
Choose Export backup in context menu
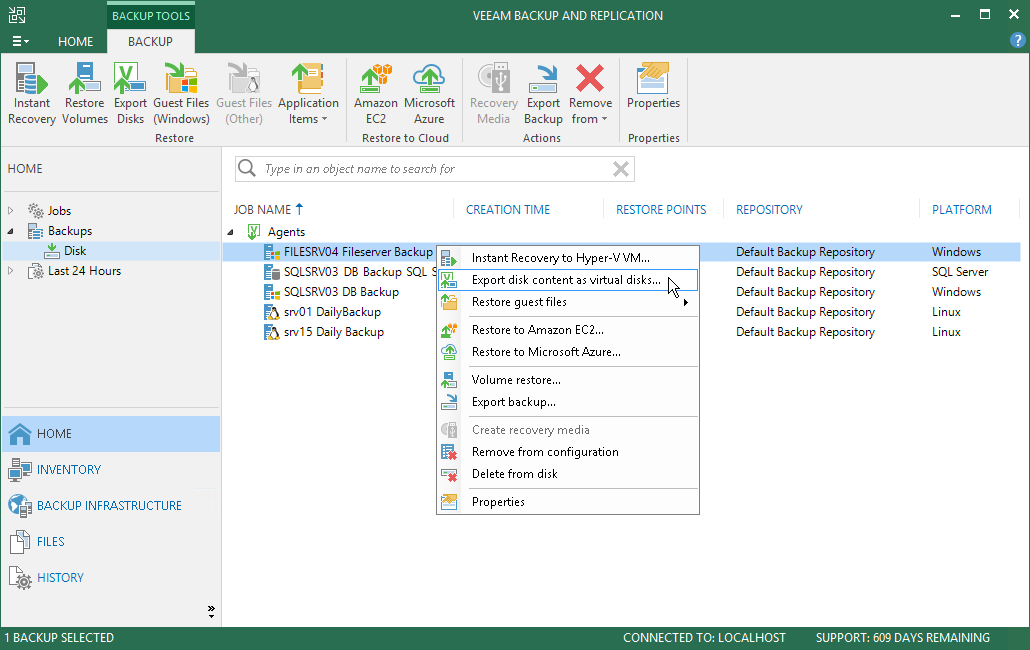coord(568,402)
